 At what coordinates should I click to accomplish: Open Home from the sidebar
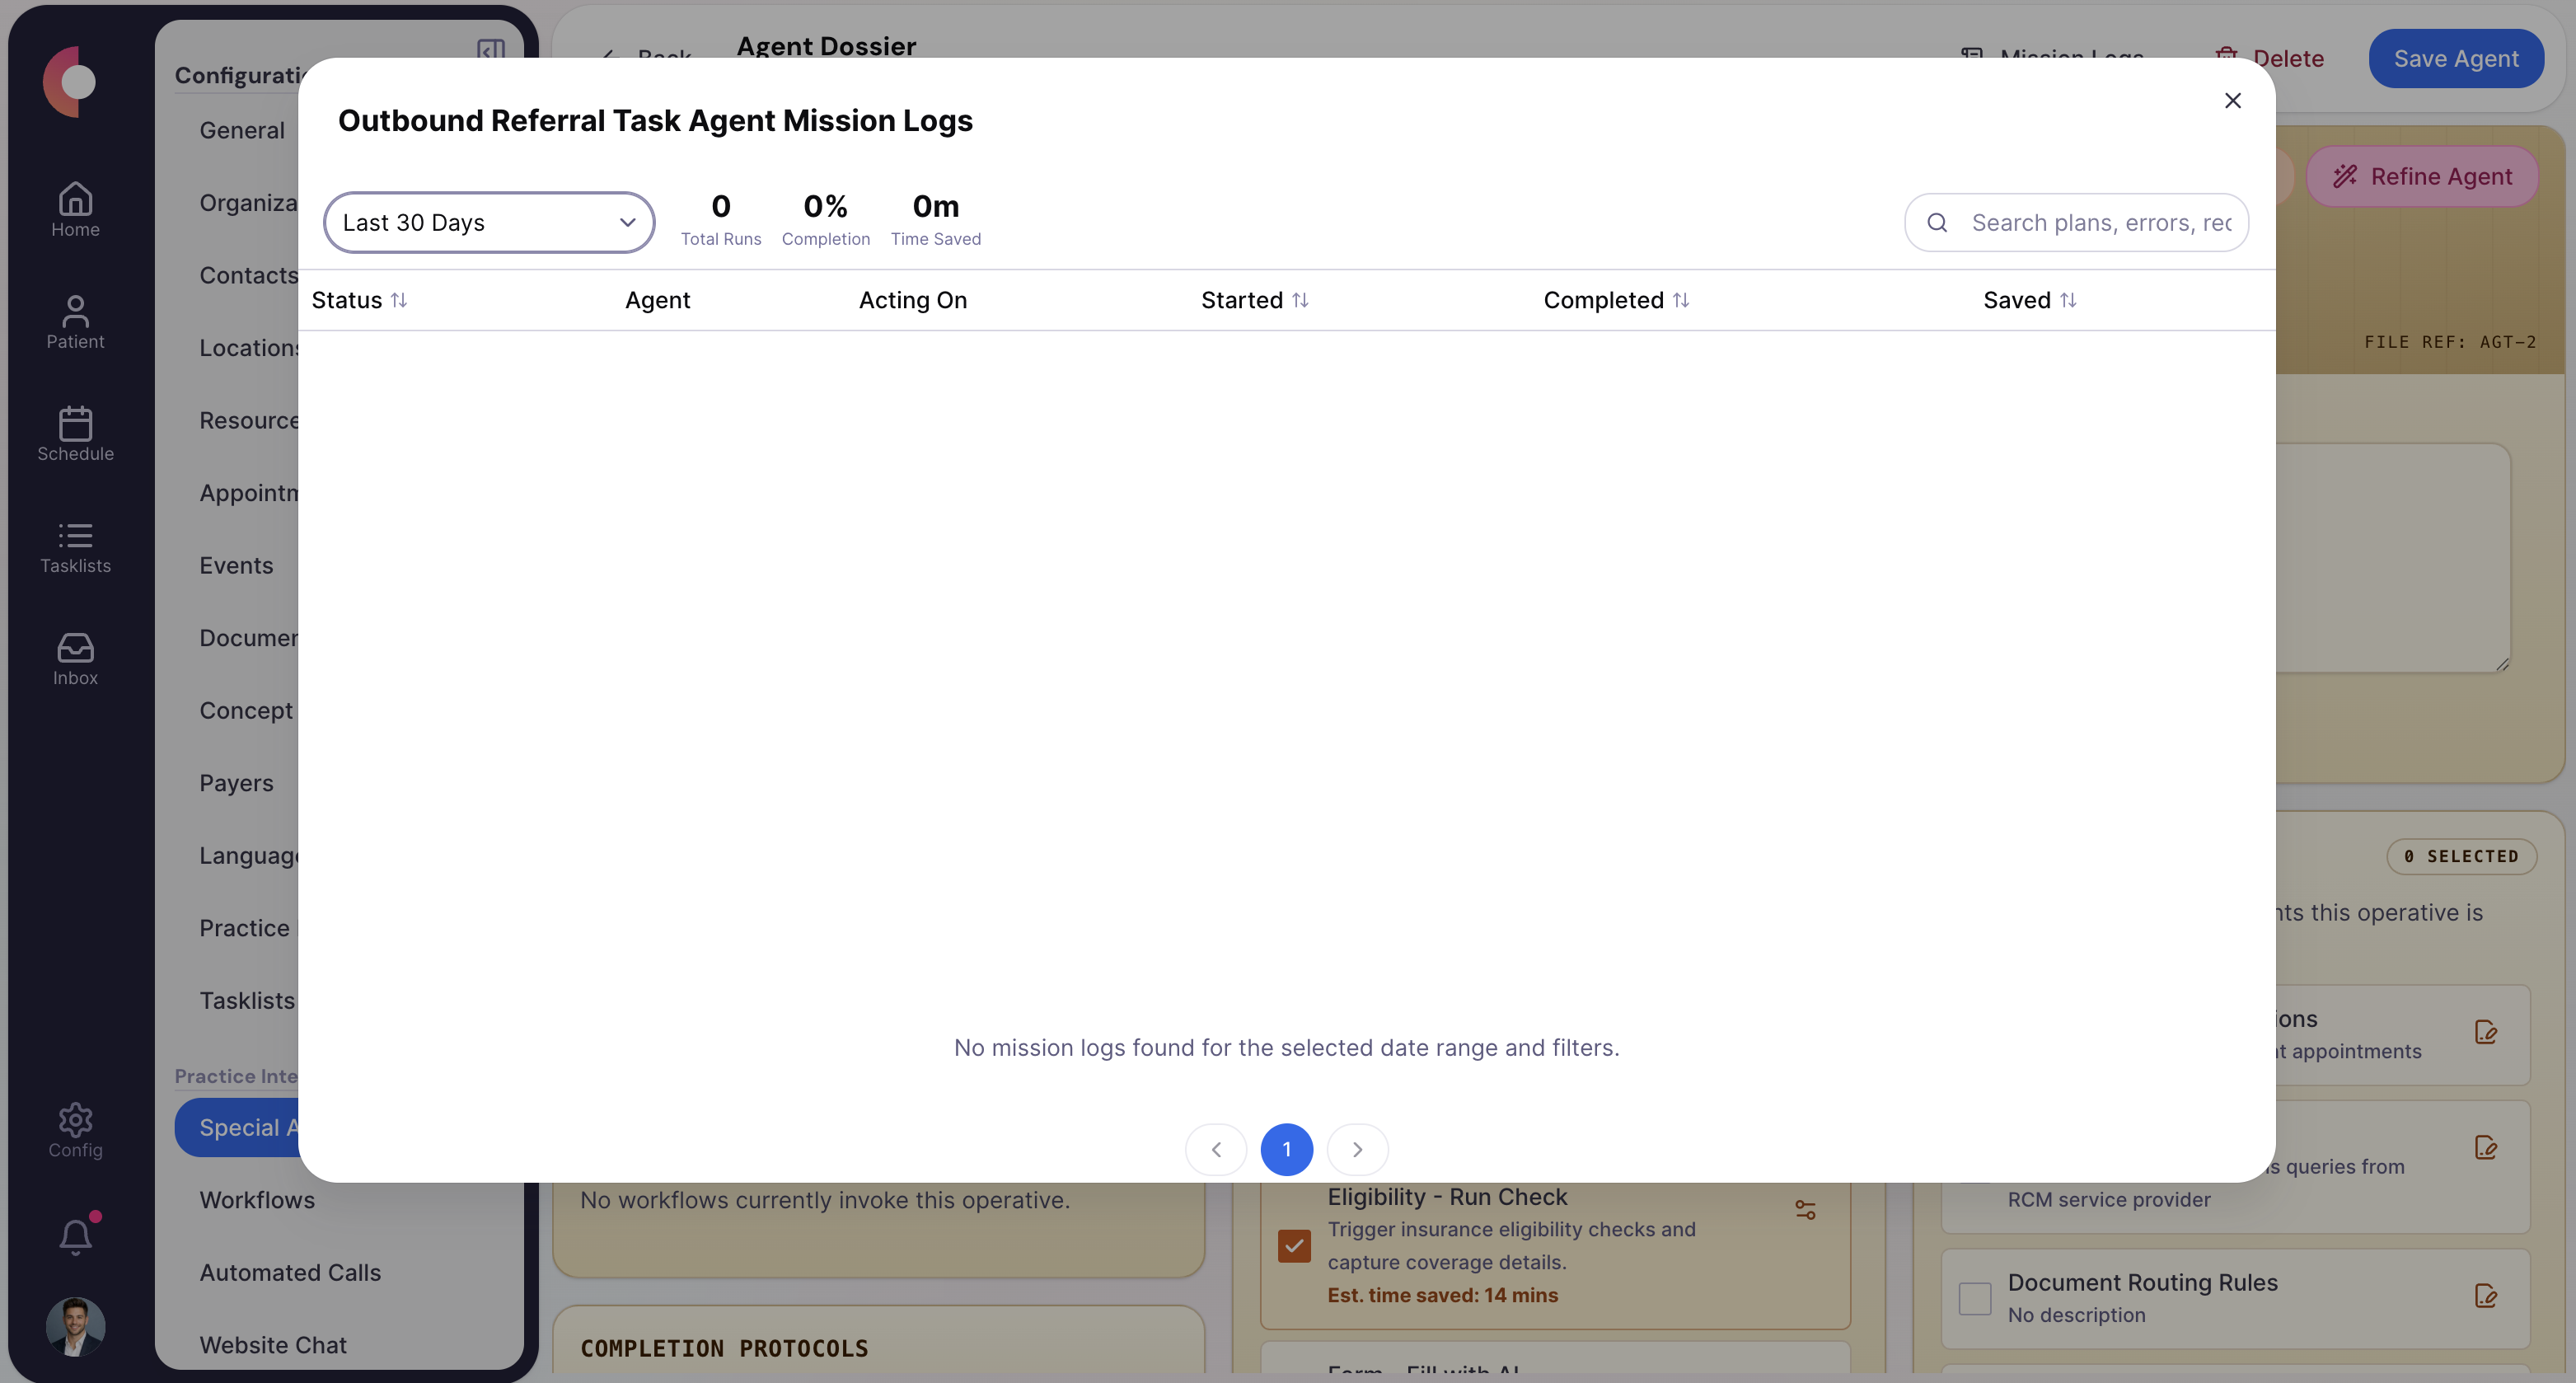pos(75,207)
